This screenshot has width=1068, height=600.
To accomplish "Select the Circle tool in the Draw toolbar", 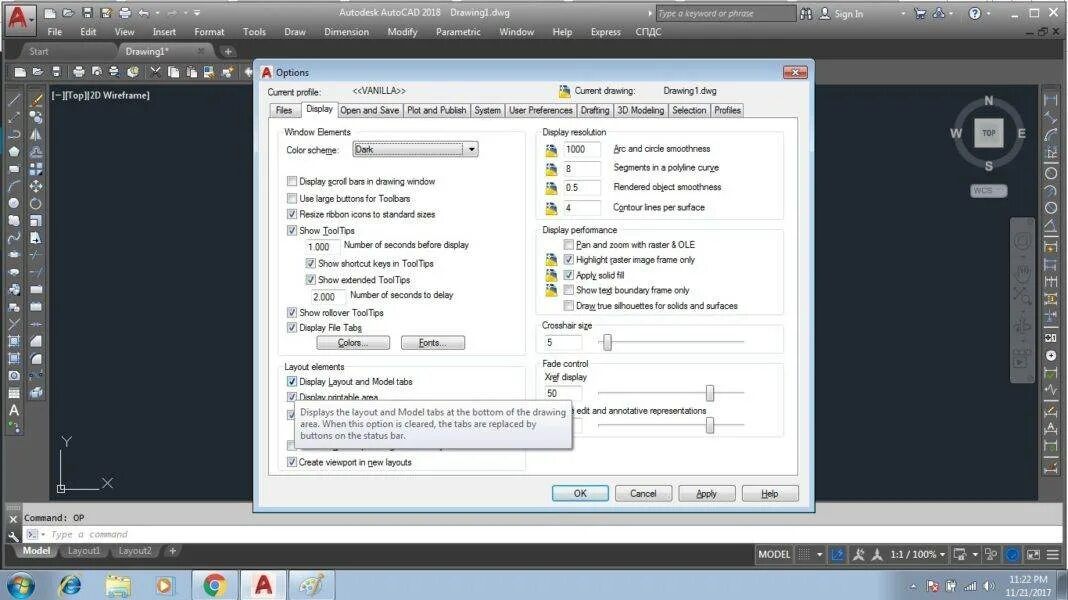I will pyautogui.click(x=14, y=203).
